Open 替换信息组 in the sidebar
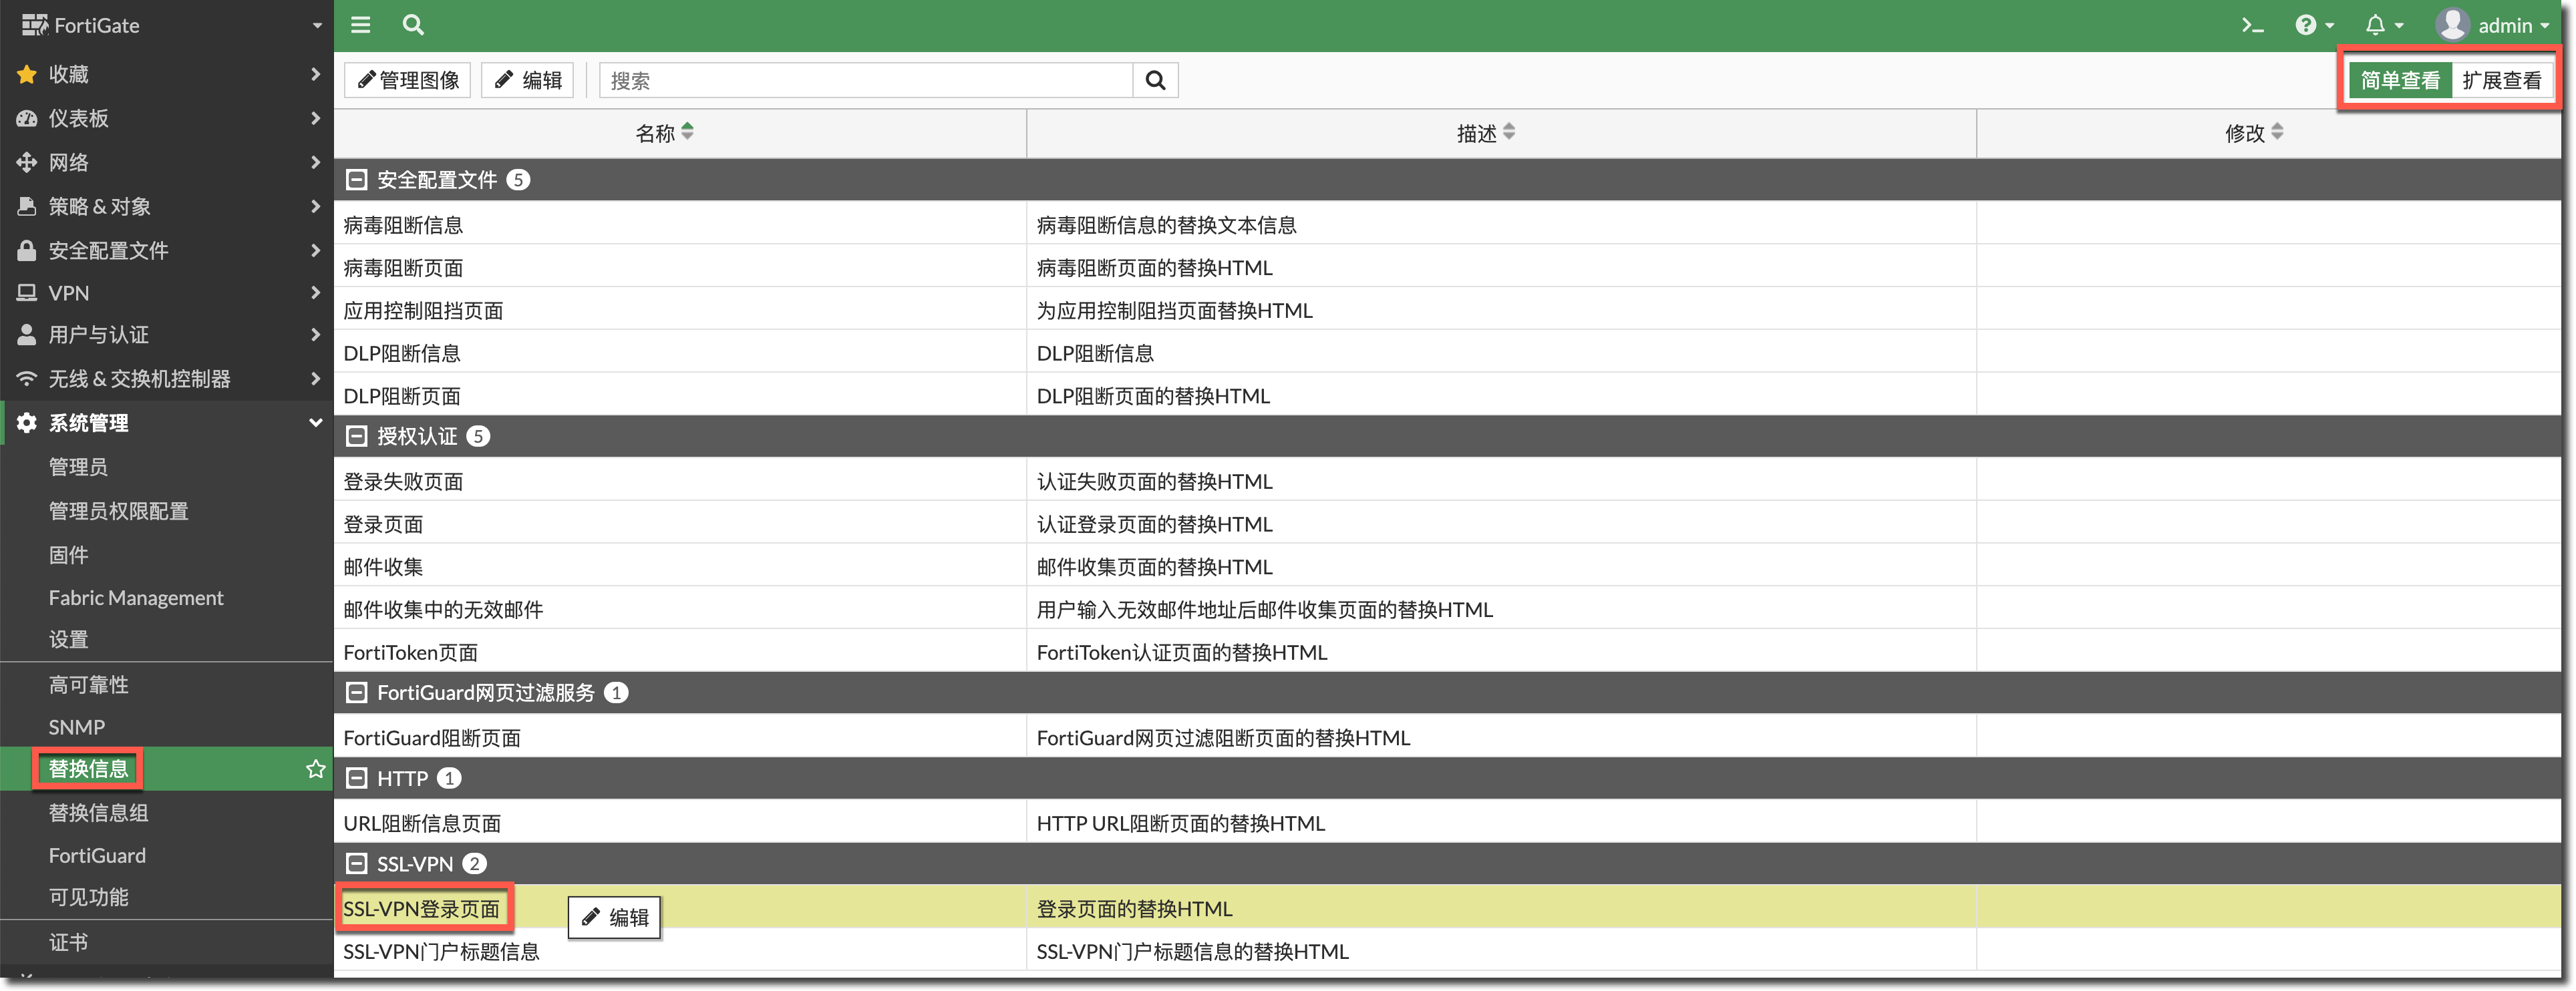Screen dimensions: 2576x991 [98, 813]
